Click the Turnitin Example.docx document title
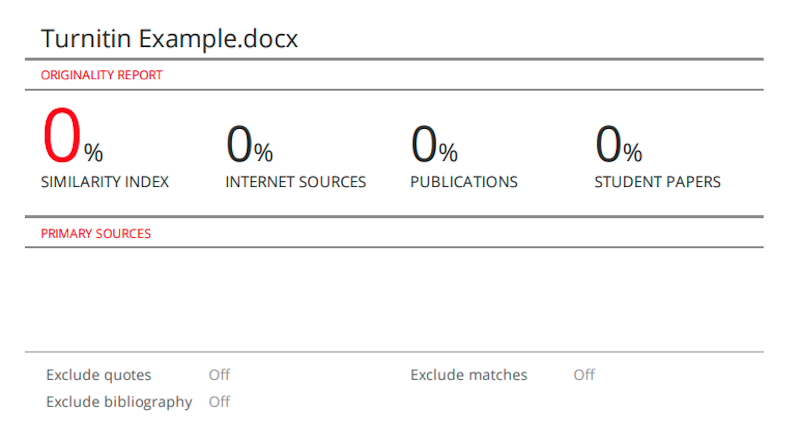This screenshot has height=440, width=800. (169, 39)
